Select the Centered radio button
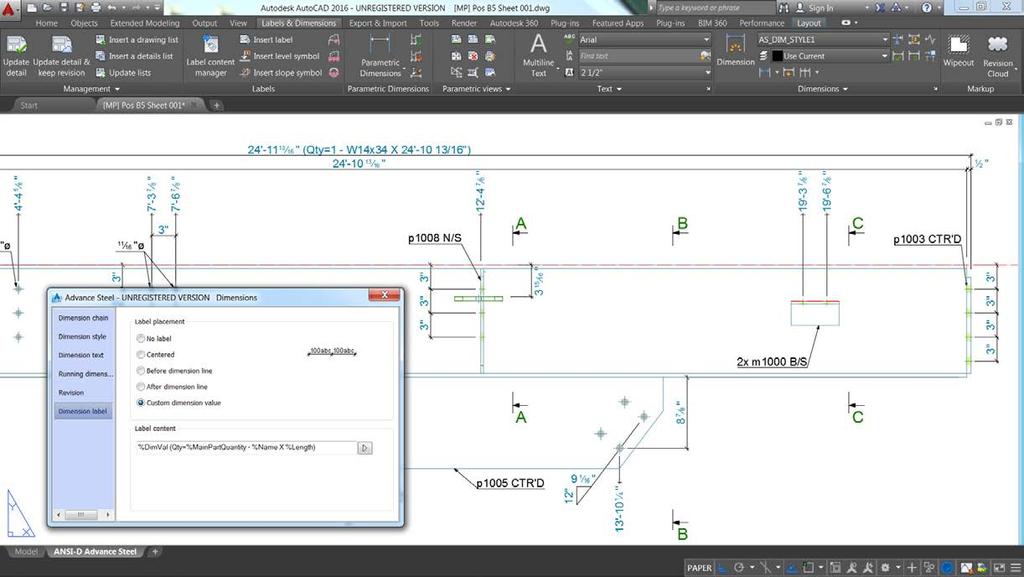Image resolution: width=1024 pixels, height=577 pixels. tap(140, 354)
